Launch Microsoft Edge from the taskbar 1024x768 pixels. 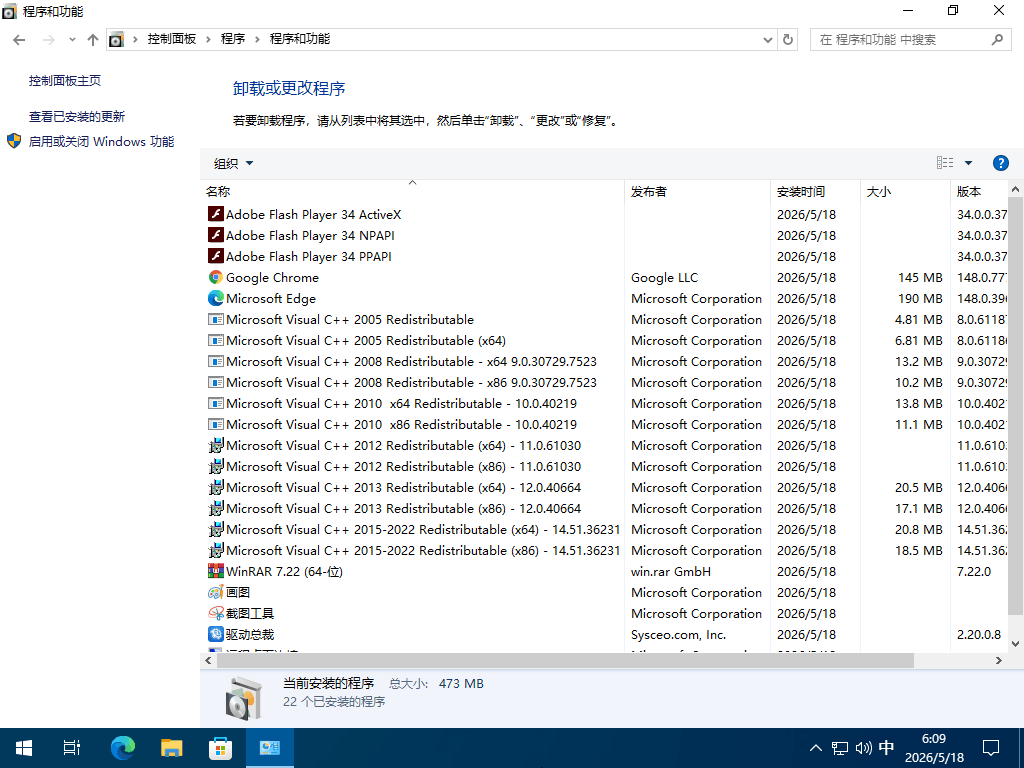(x=122, y=748)
